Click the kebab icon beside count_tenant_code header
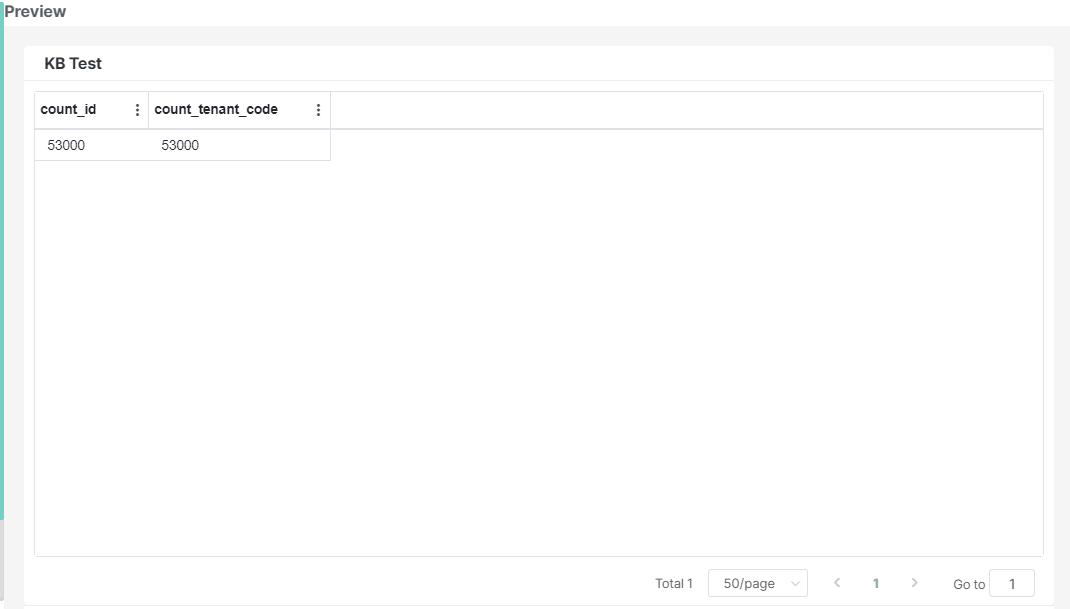The width and height of the screenshot is (1070, 609). [318, 109]
